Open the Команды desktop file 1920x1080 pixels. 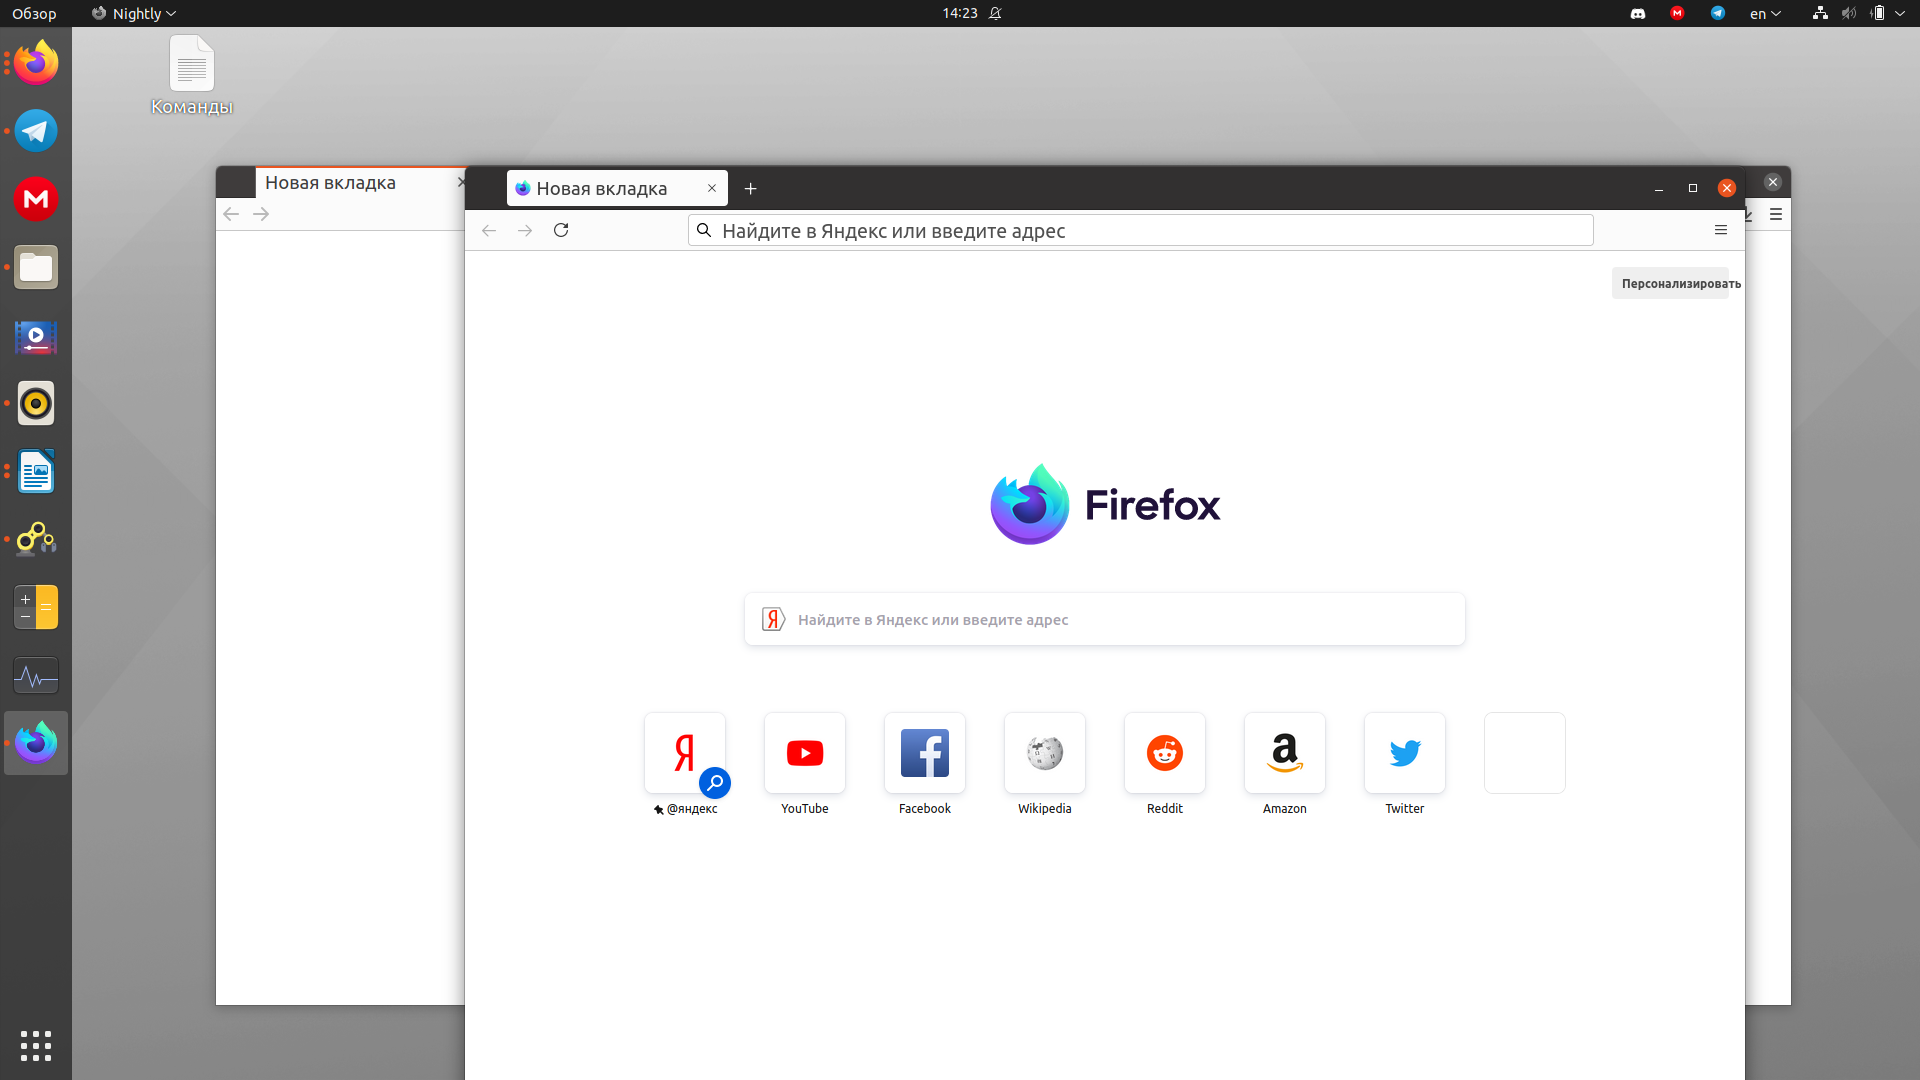click(x=192, y=76)
